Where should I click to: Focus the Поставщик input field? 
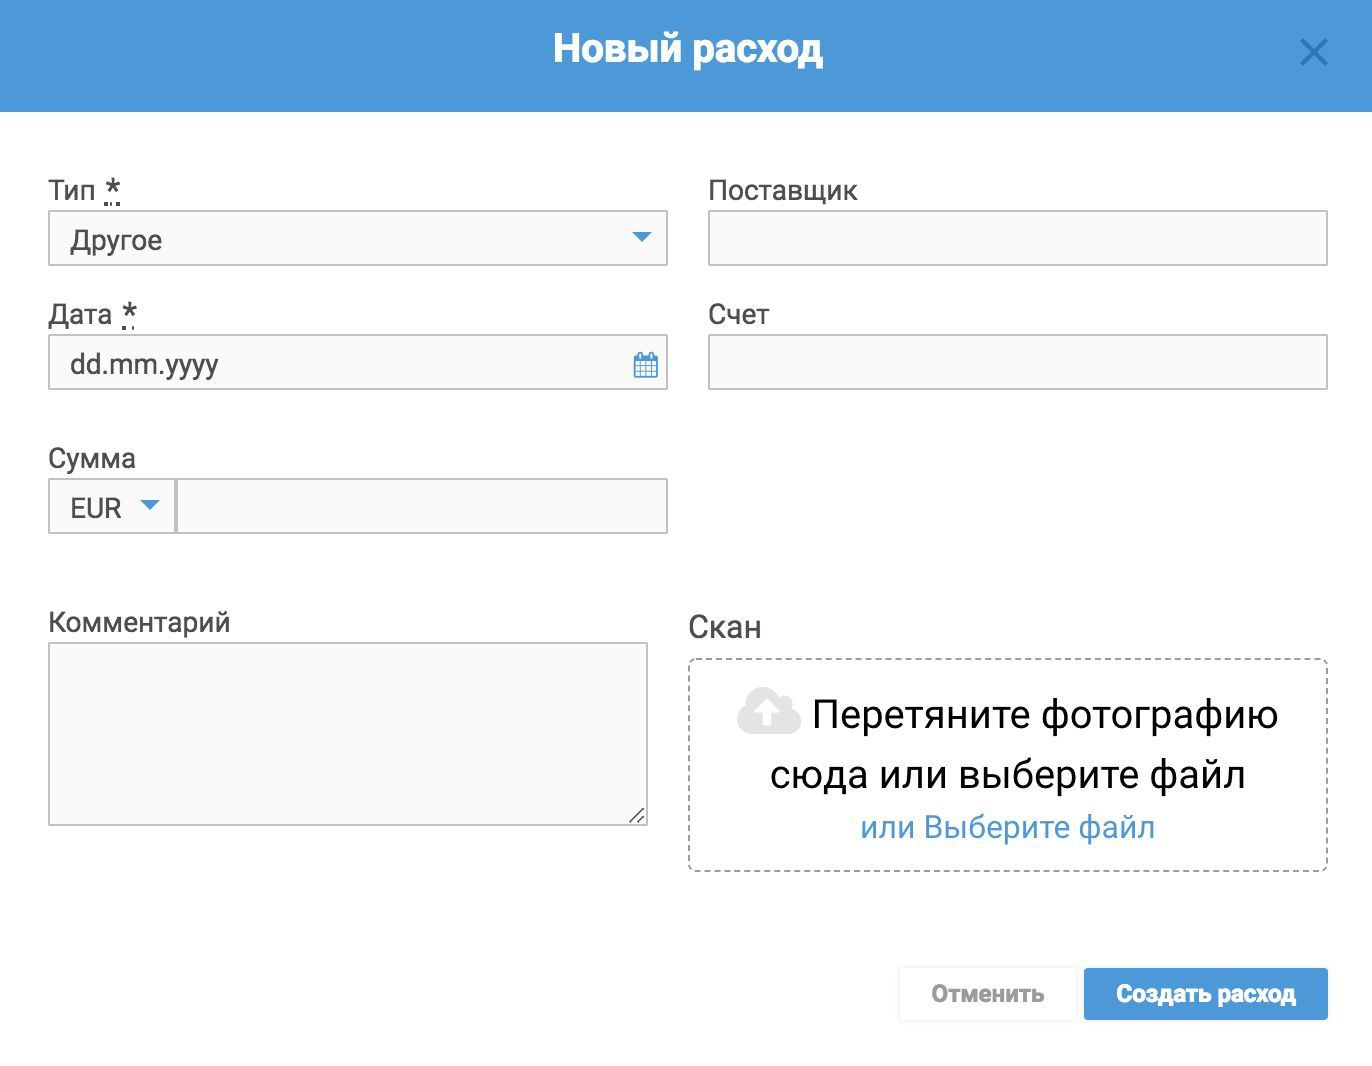click(1018, 238)
